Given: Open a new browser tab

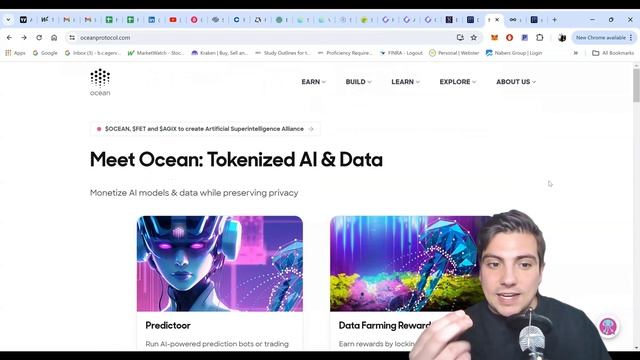Looking at the screenshot, I should 554,20.
